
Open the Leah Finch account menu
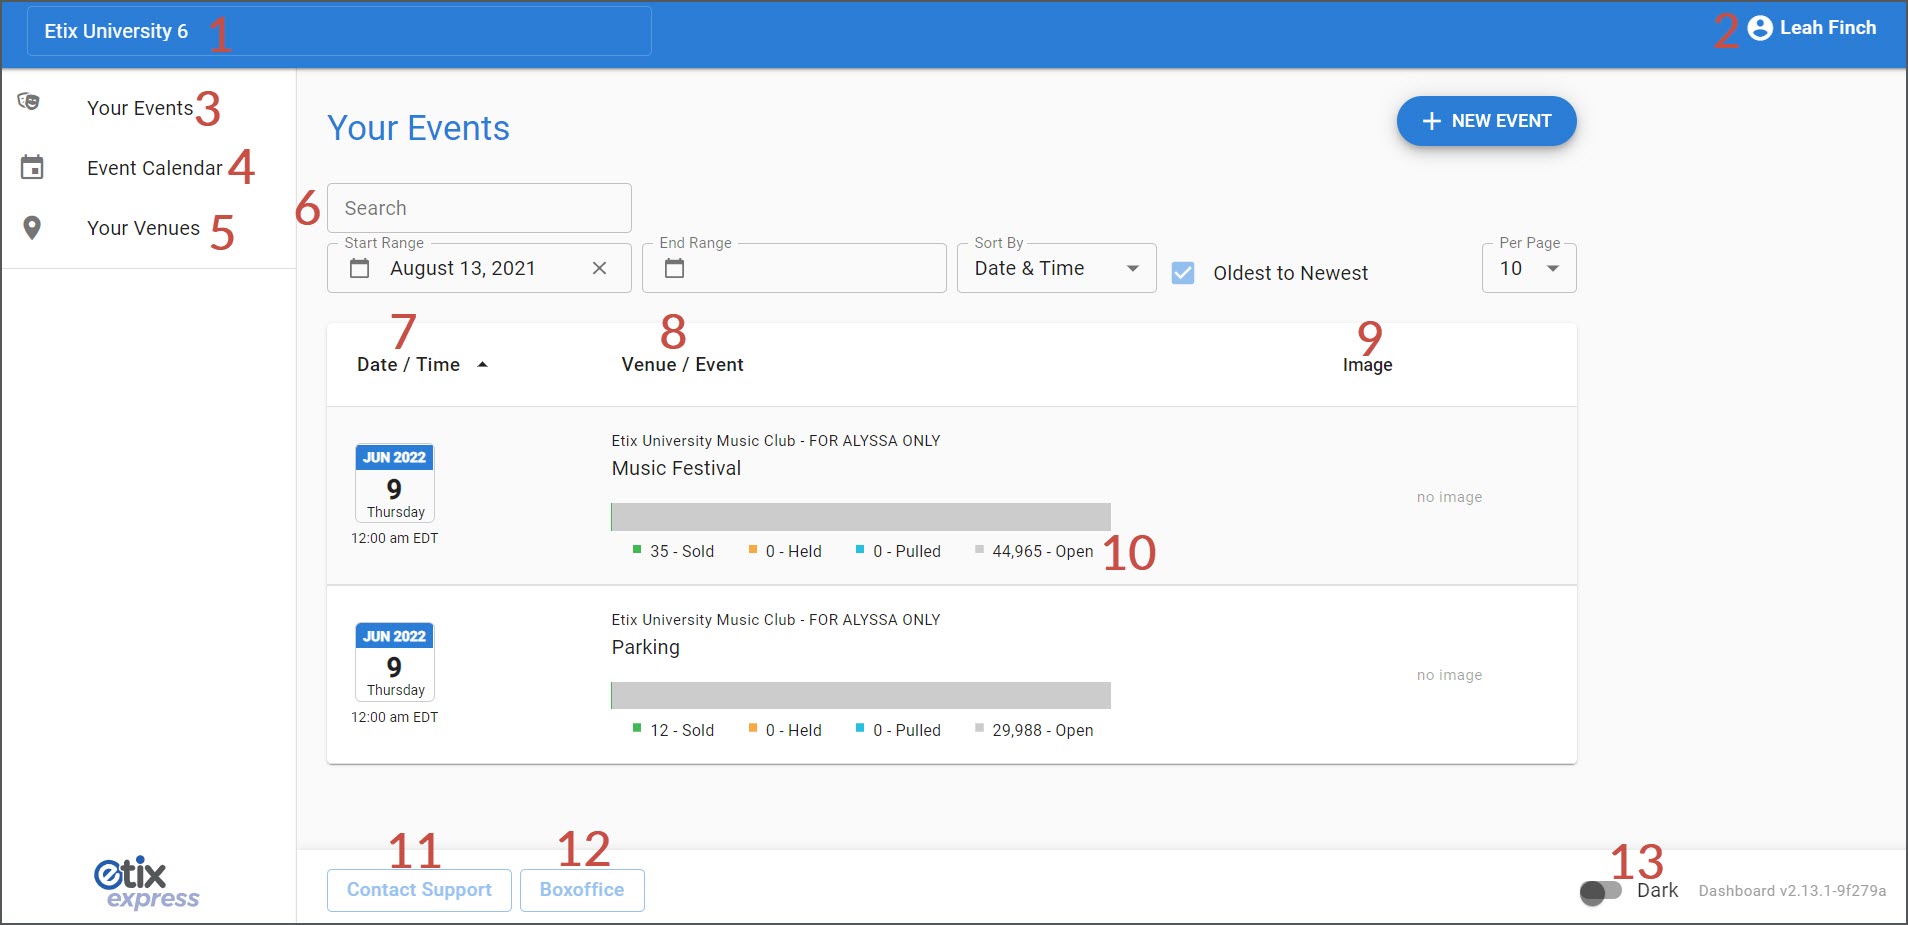pyautogui.click(x=1812, y=28)
